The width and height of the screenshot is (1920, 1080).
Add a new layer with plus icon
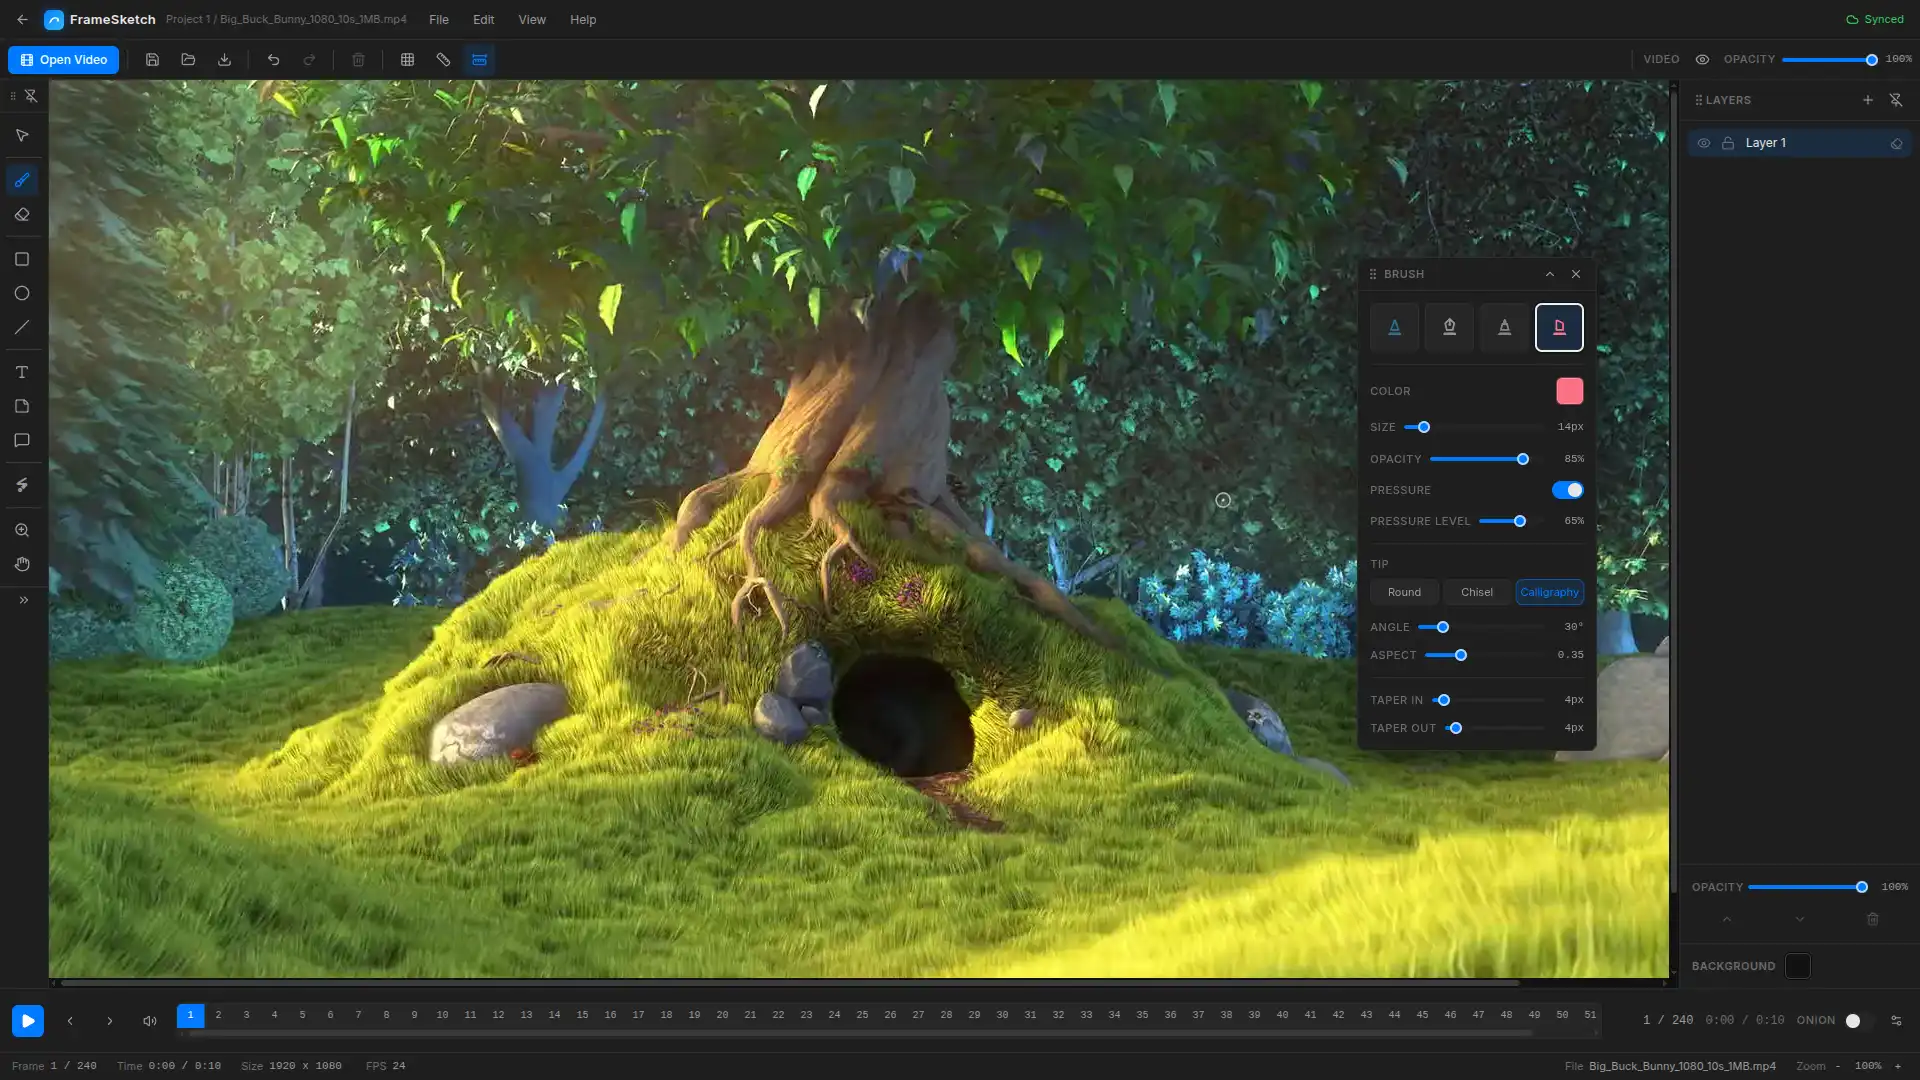tap(1867, 100)
